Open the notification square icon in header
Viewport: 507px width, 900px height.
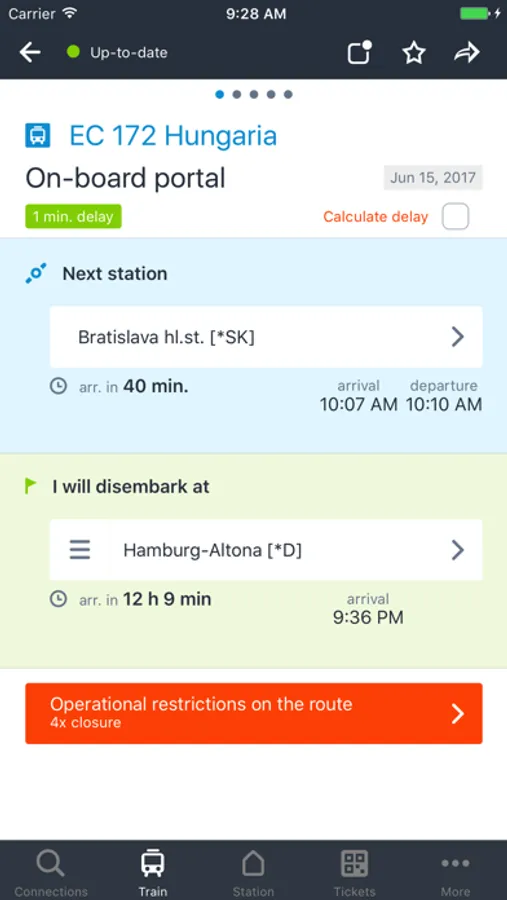(x=360, y=53)
